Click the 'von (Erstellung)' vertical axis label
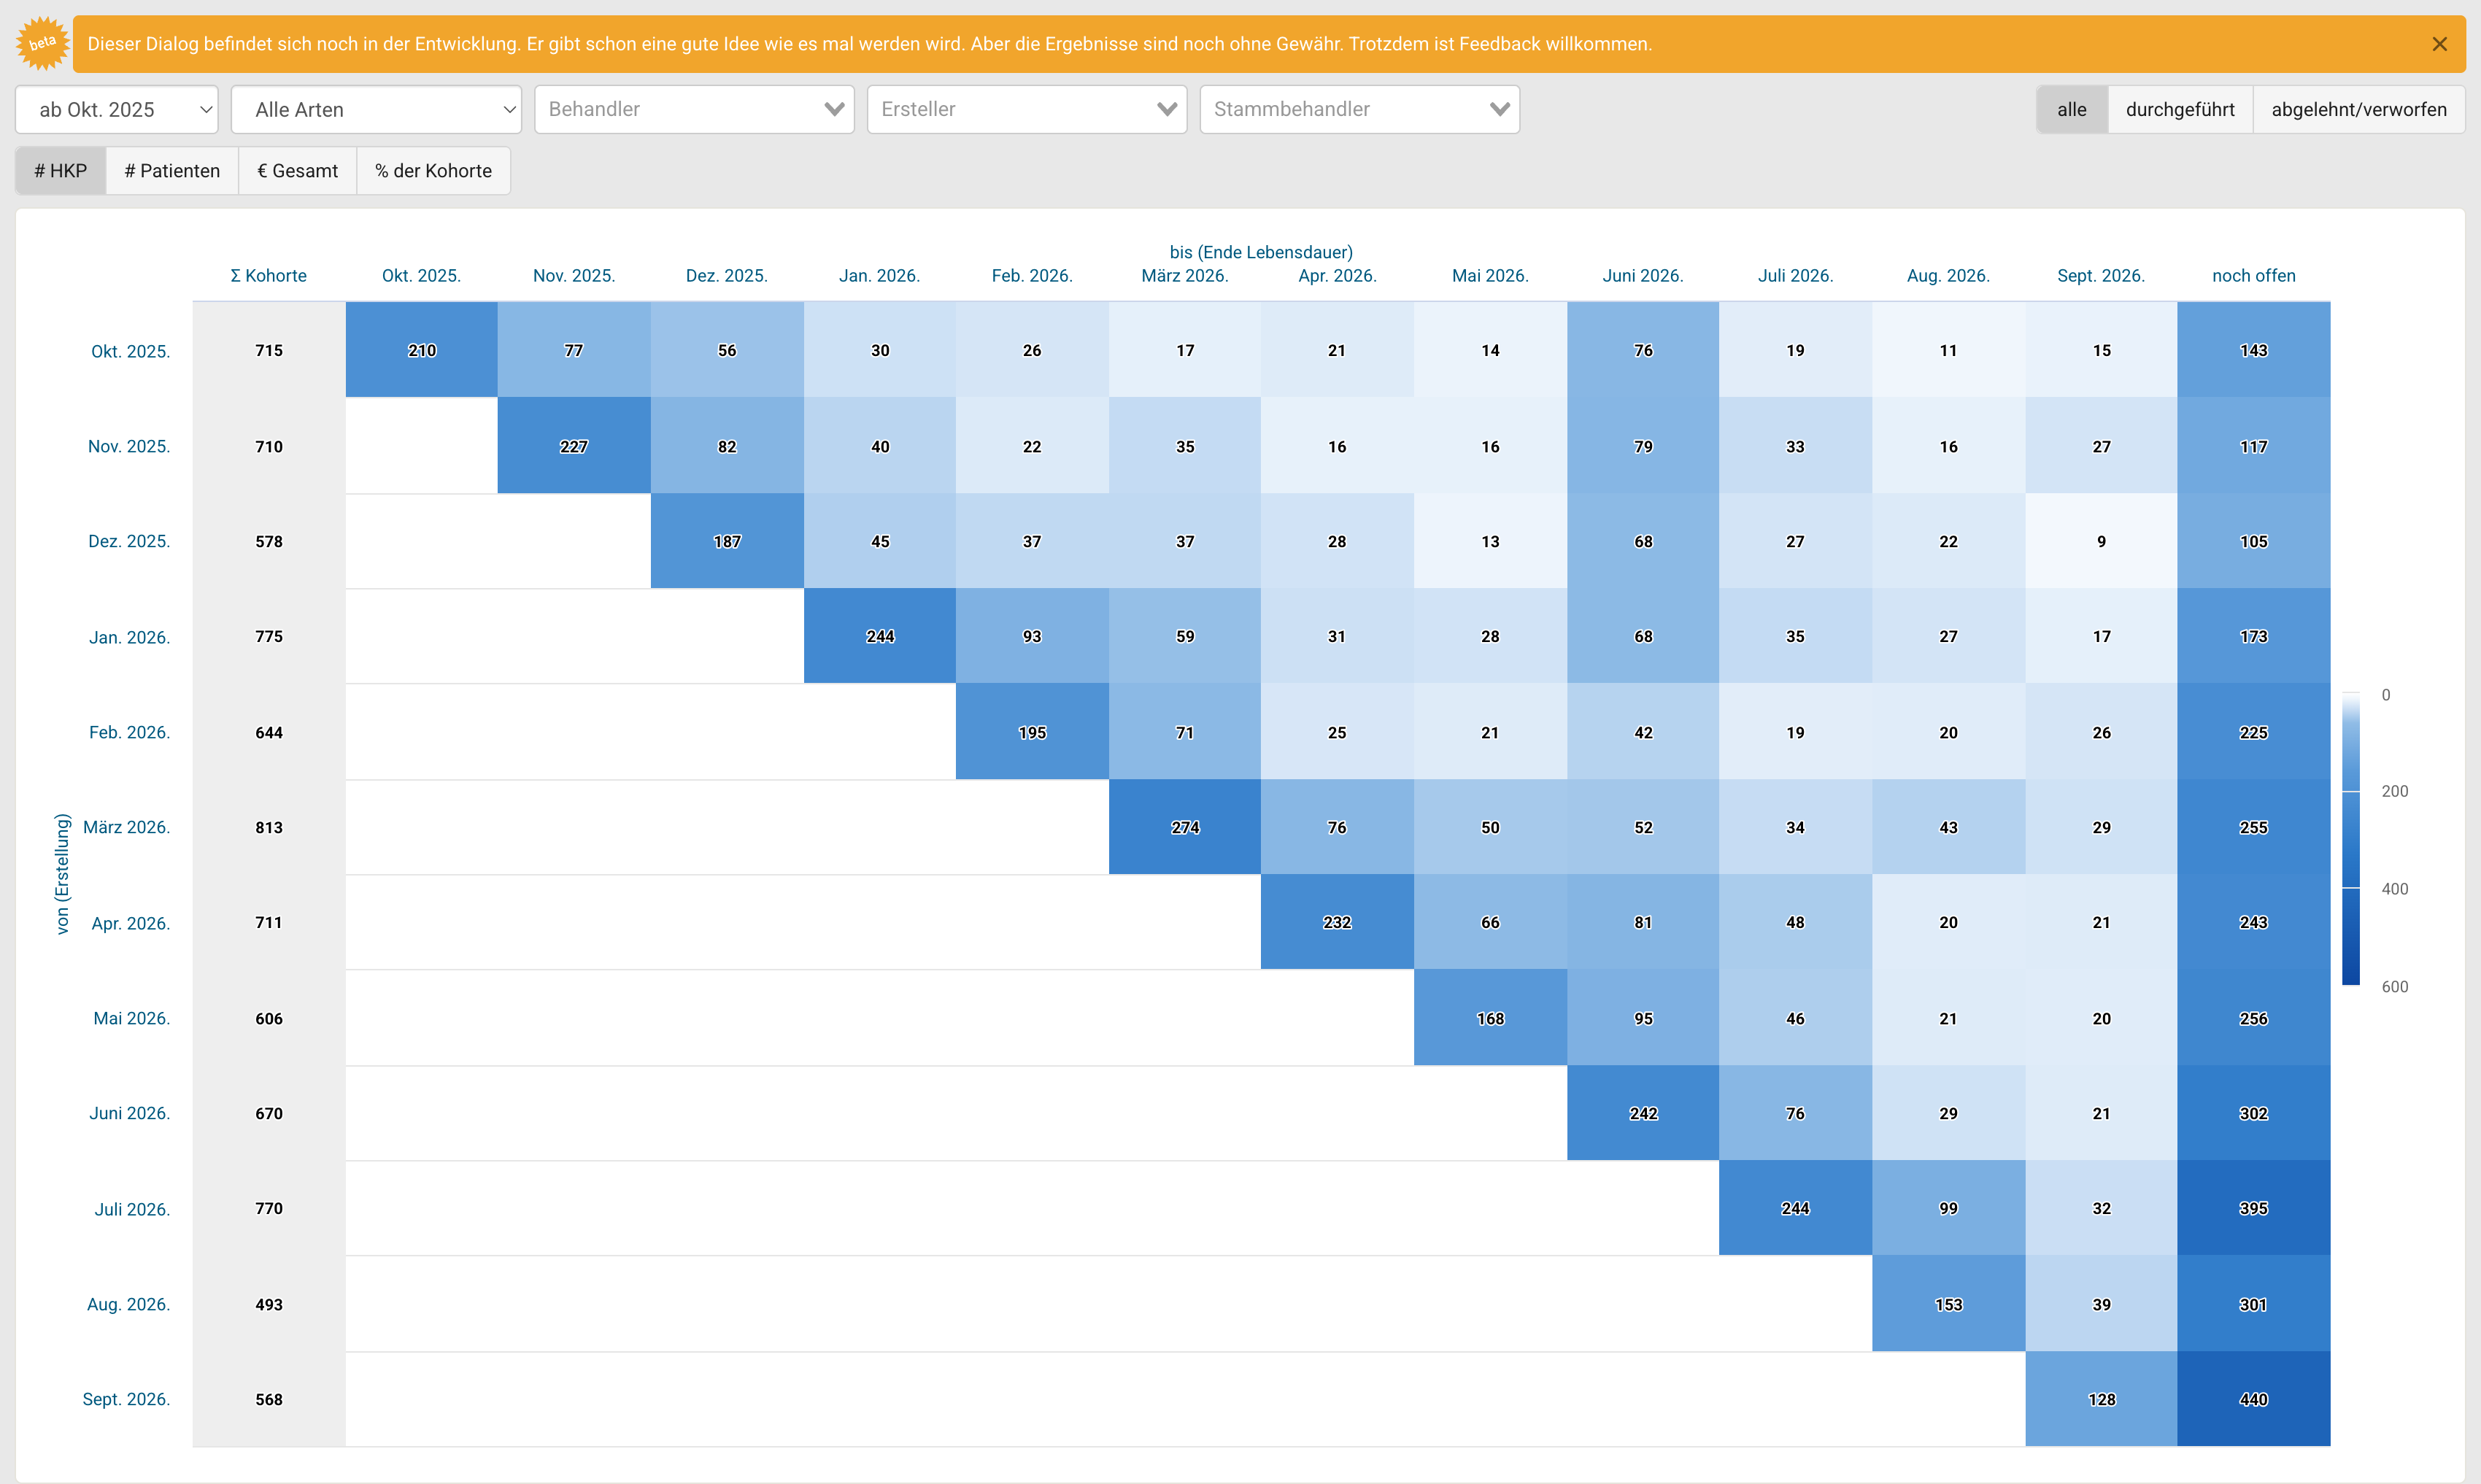2481x1484 pixels. point(63,874)
